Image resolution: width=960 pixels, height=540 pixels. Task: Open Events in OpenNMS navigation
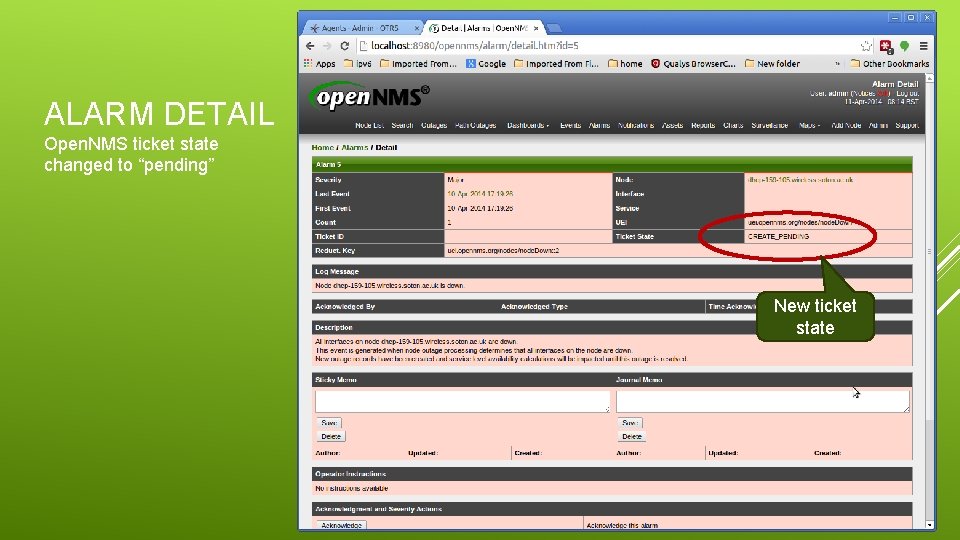(x=571, y=126)
